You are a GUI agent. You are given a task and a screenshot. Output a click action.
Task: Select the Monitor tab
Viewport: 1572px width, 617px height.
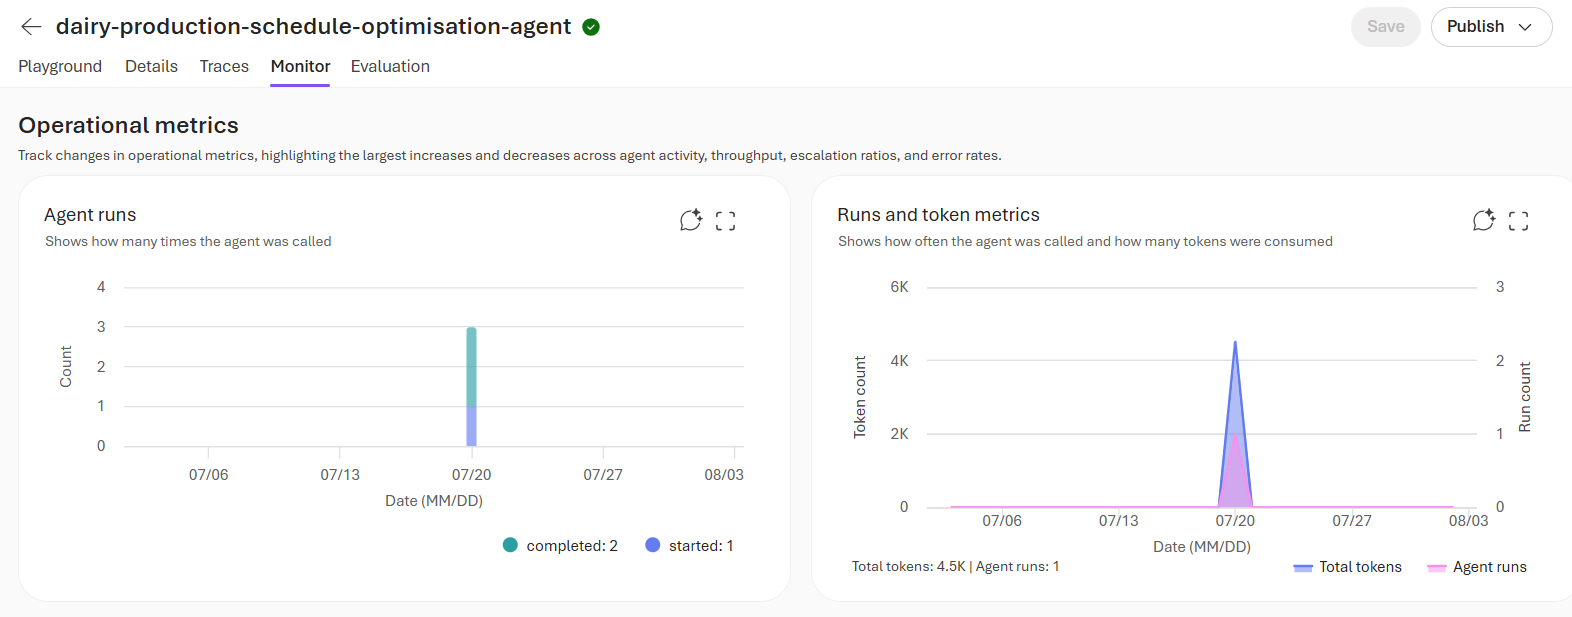tap(300, 66)
